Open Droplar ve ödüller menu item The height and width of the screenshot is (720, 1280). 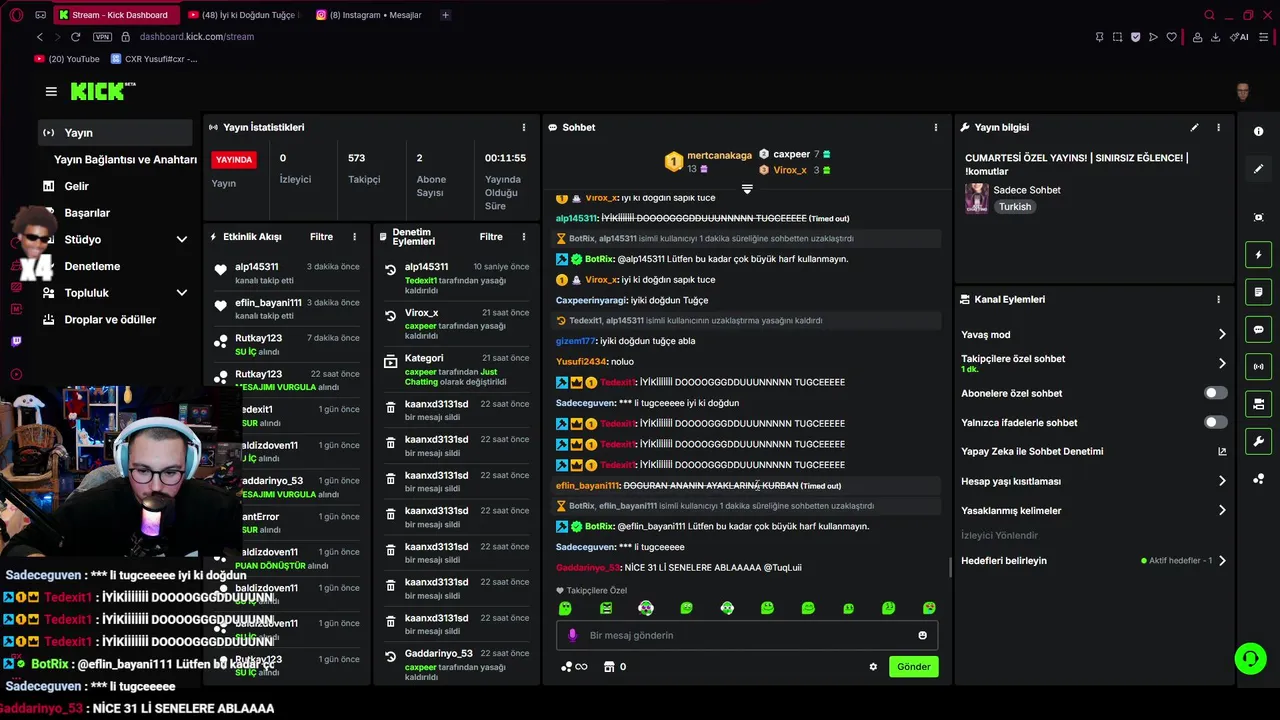[x=110, y=320]
